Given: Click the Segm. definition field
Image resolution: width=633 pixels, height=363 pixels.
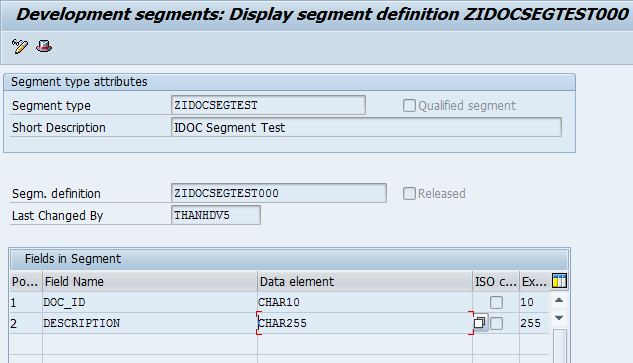Looking at the screenshot, I should click(279, 193).
